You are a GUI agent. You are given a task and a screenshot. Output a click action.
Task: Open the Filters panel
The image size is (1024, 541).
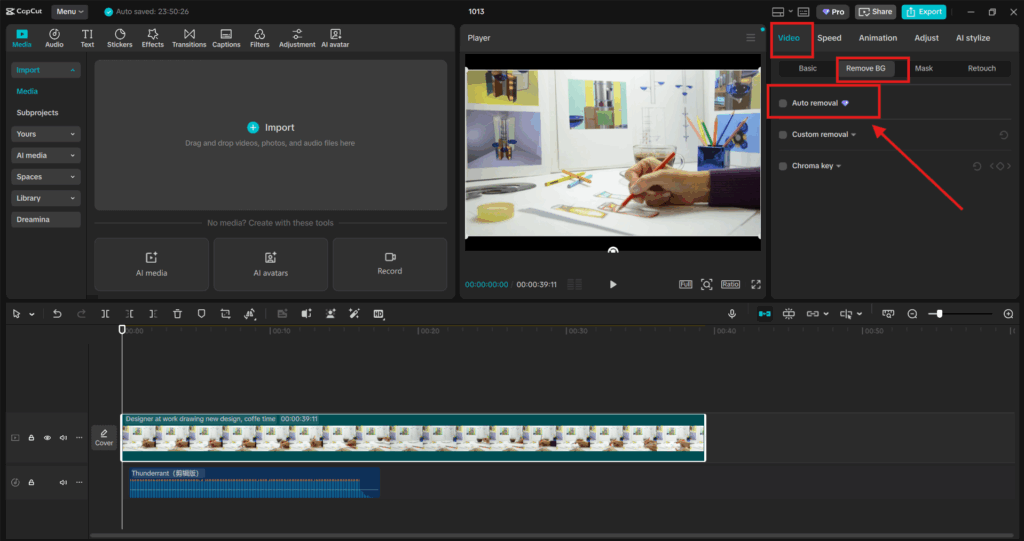click(259, 38)
